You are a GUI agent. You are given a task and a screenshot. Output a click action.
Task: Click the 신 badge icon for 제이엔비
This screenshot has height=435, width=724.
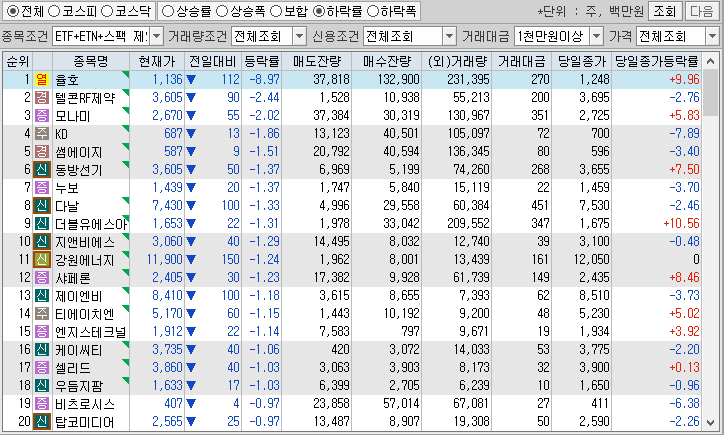(x=42, y=296)
